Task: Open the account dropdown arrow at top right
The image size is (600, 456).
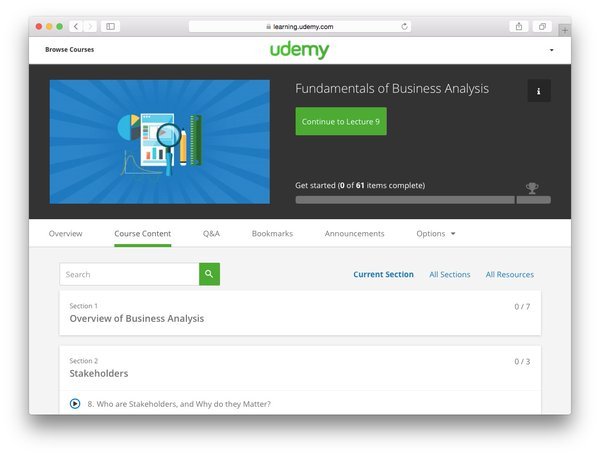Action: [x=551, y=50]
